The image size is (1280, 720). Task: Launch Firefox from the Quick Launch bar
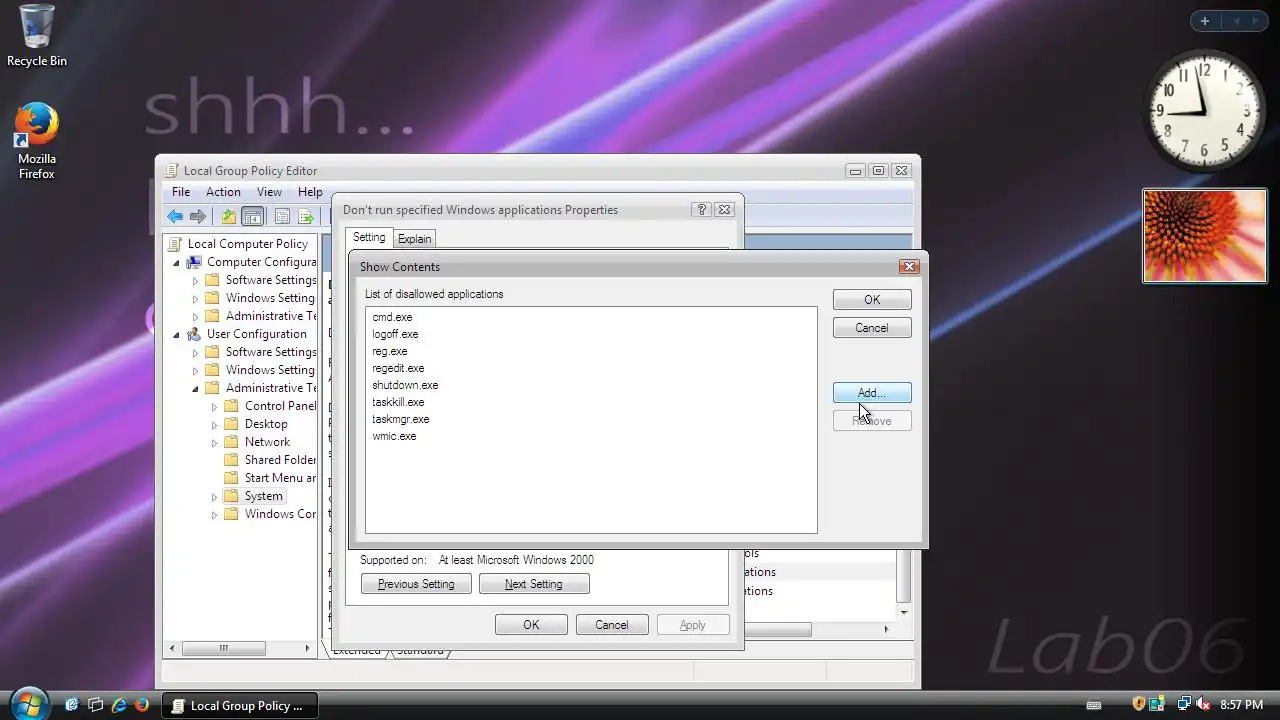click(x=141, y=705)
